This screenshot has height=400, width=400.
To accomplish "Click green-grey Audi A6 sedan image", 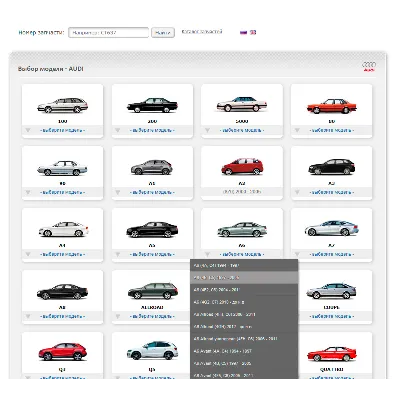I will point(242,229).
